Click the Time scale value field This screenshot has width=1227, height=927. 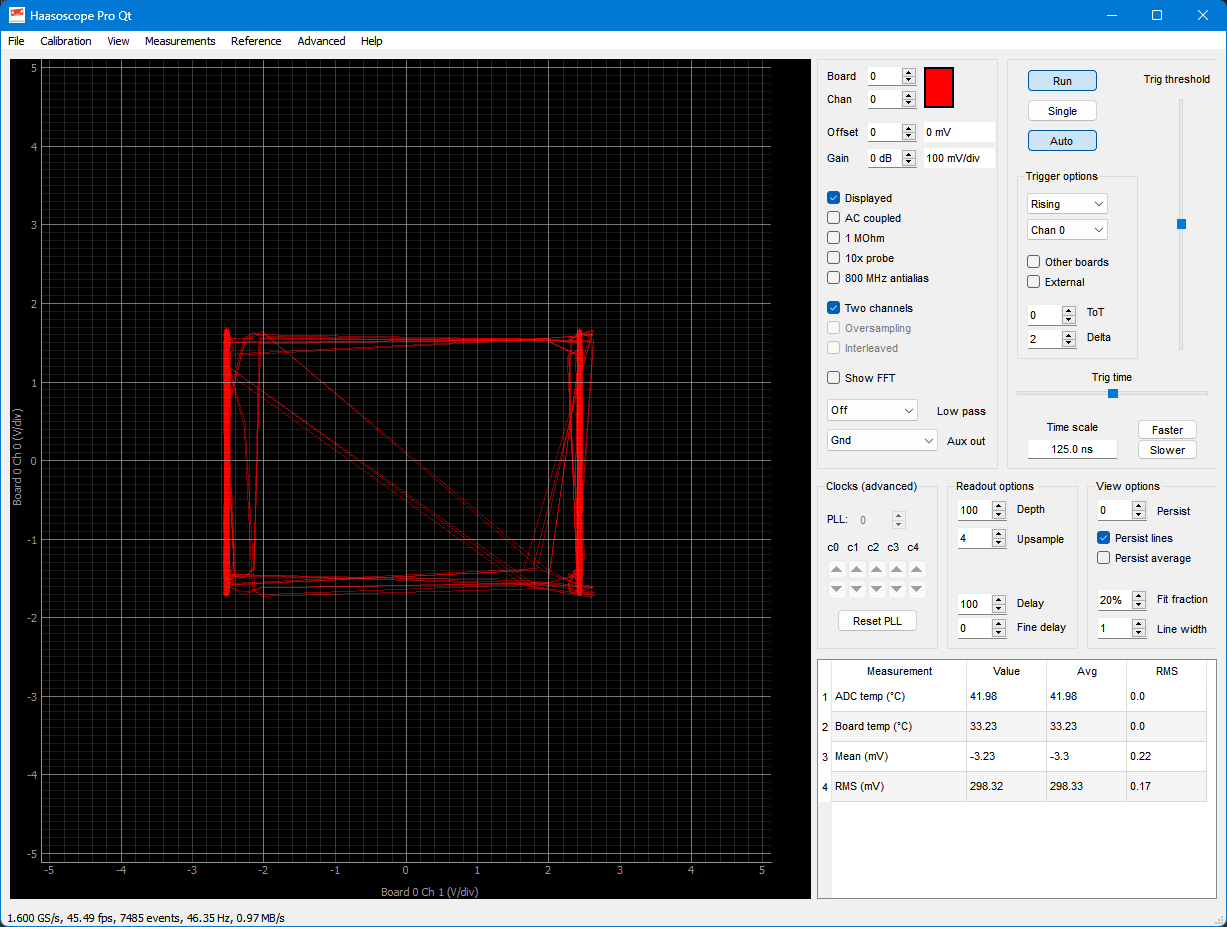(x=1072, y=449)
